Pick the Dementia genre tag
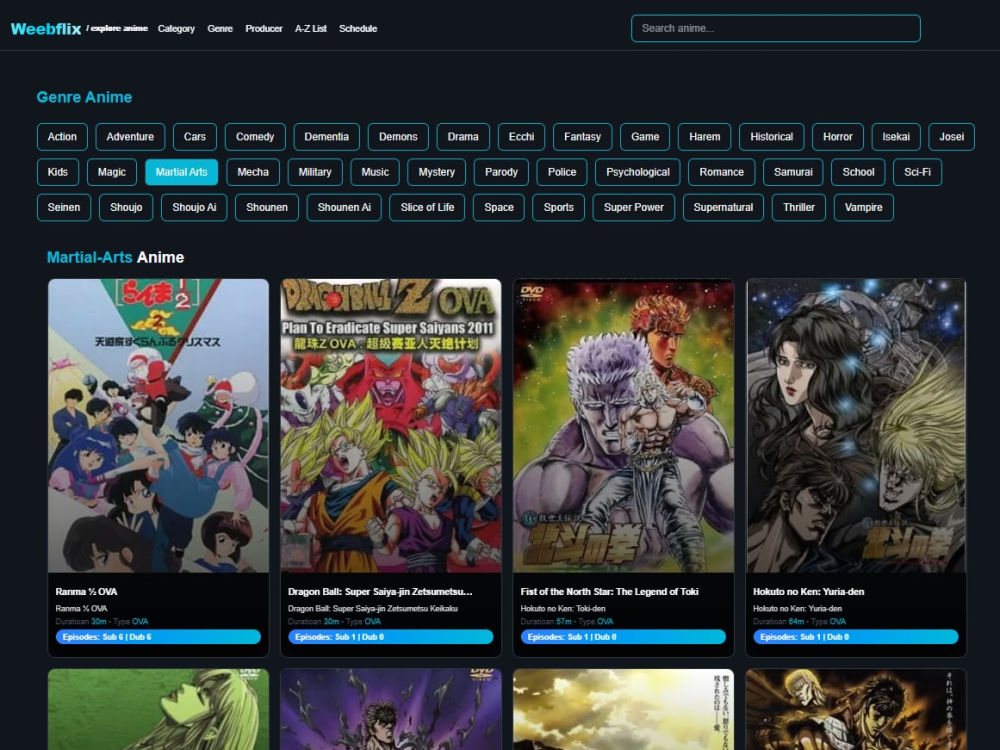1000x750 pixels. [x=327, y=136]
